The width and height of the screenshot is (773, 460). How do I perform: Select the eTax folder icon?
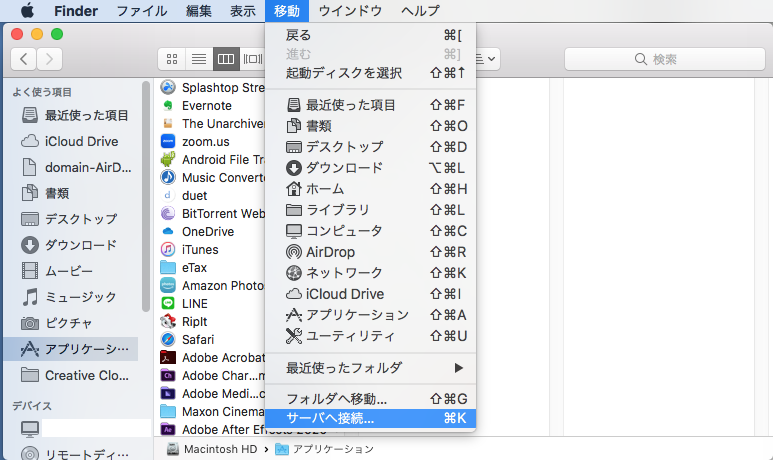coord(168,267)
